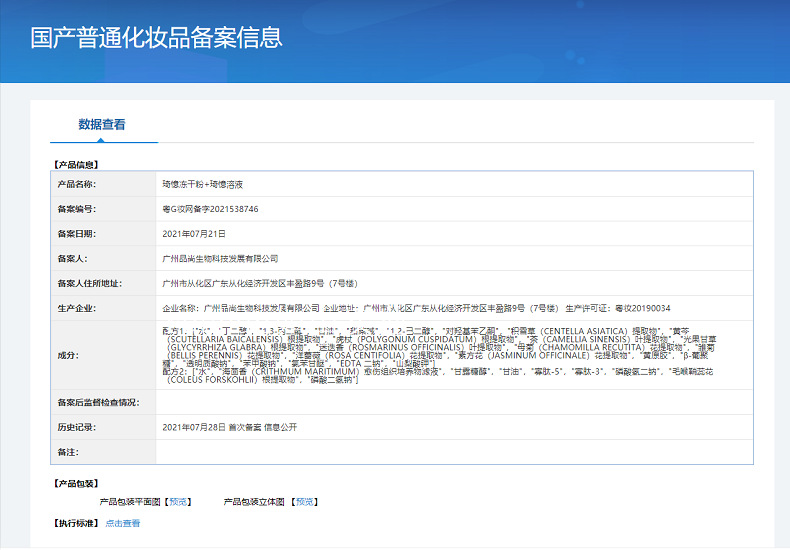The height and width of the screenshot is (550, 790).
Task: Click the page title 国产普通化妆品备案信息
Action: click(x=157, y=38)
